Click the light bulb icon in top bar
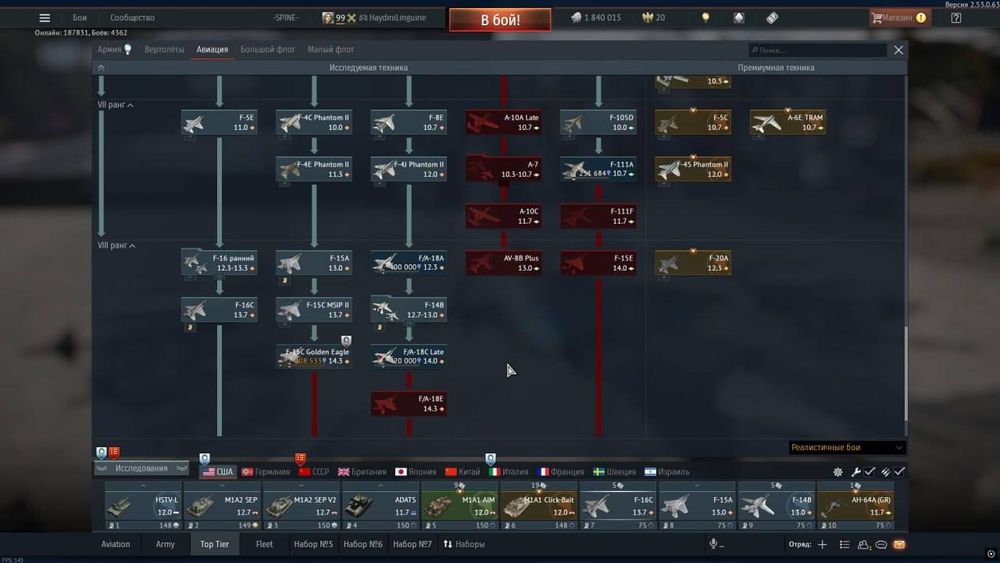The height and width of the screenshot is (563, 1000). (x=705, y=18)
